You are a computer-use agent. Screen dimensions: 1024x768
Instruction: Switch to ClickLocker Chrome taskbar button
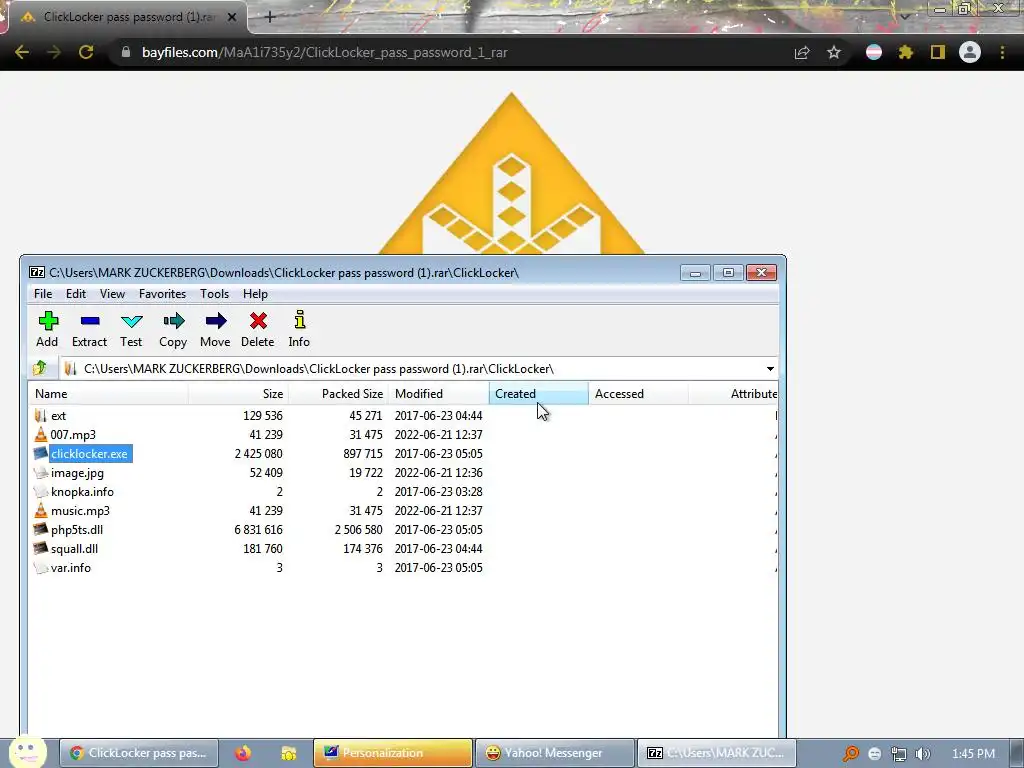(138, 753)
